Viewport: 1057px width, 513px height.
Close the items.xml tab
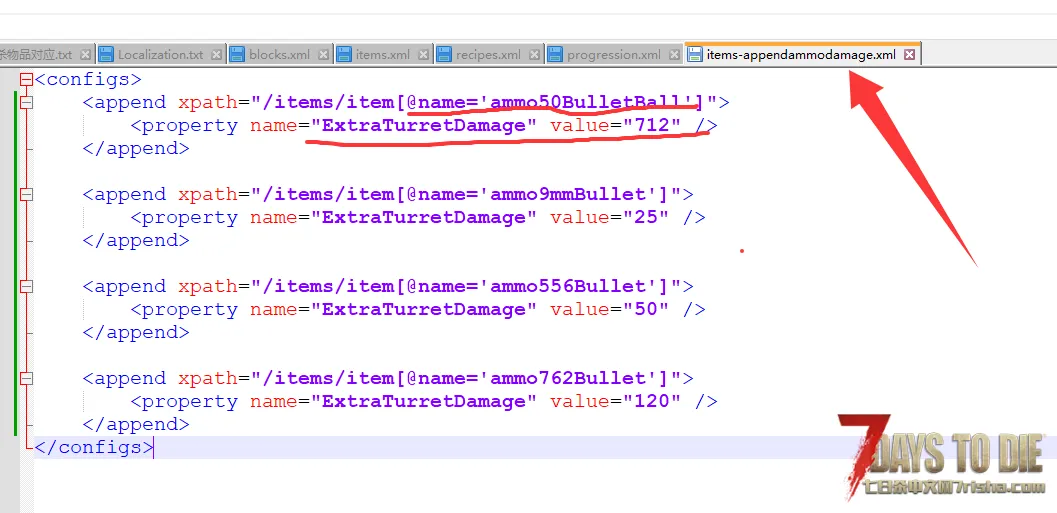424,55
